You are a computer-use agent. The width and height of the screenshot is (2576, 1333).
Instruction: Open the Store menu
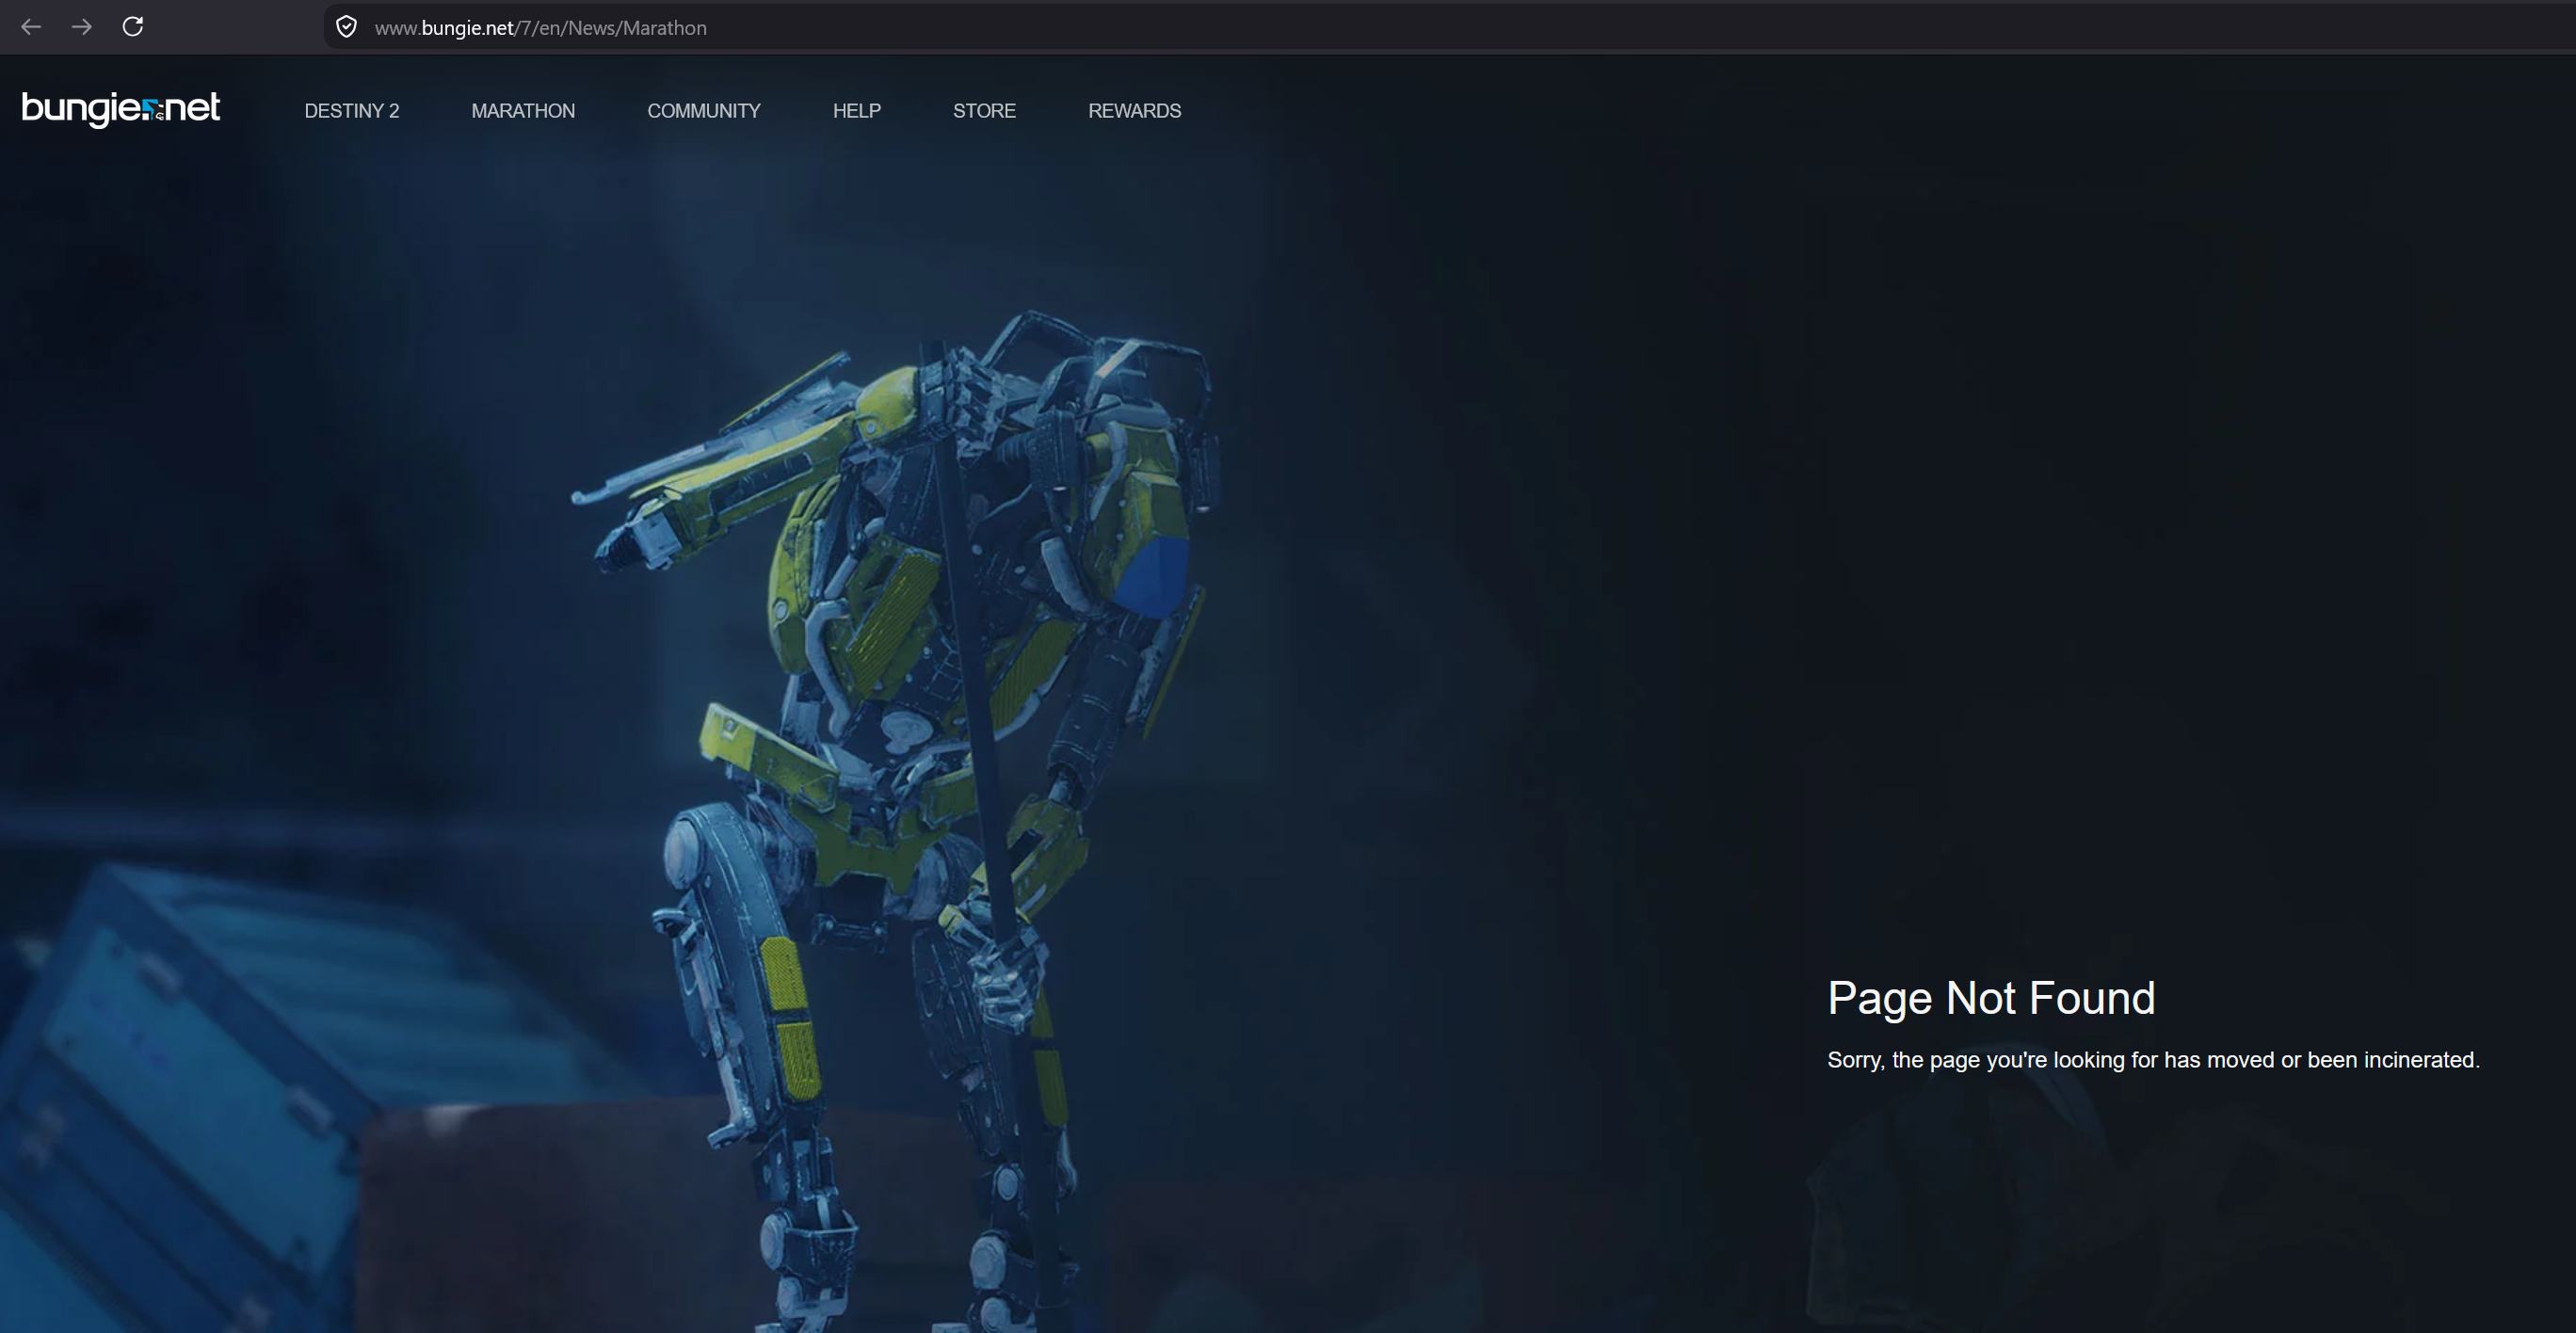984,111
